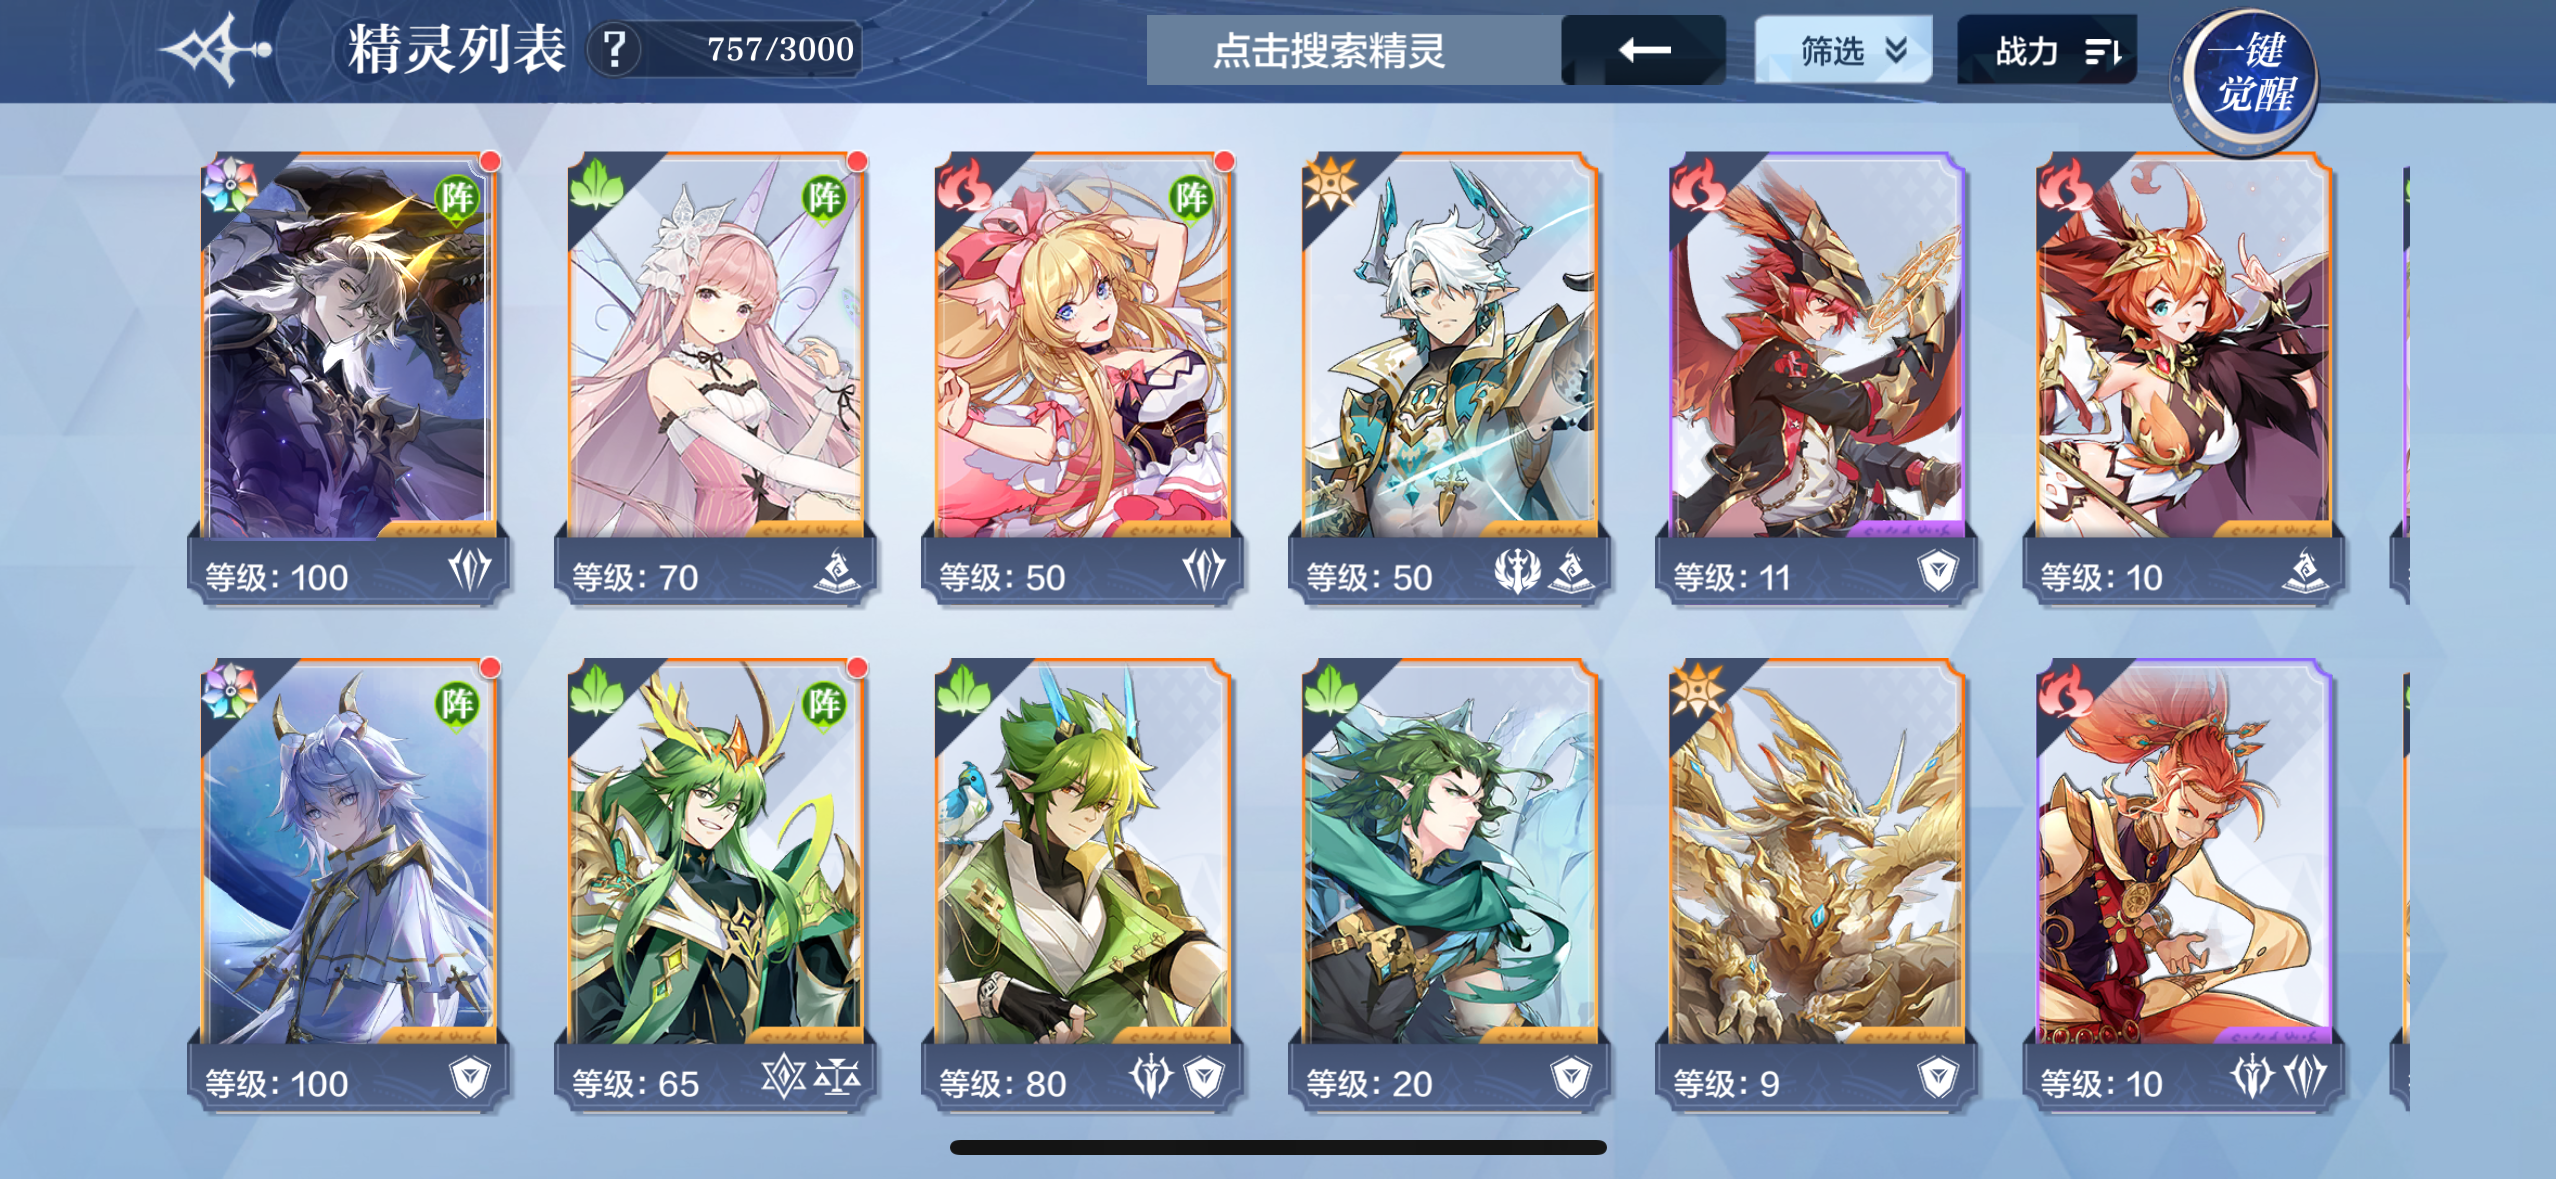Tap flower element icon on level 100 dragon card
The image size is (2556, 1179).
tap(229, 184)
